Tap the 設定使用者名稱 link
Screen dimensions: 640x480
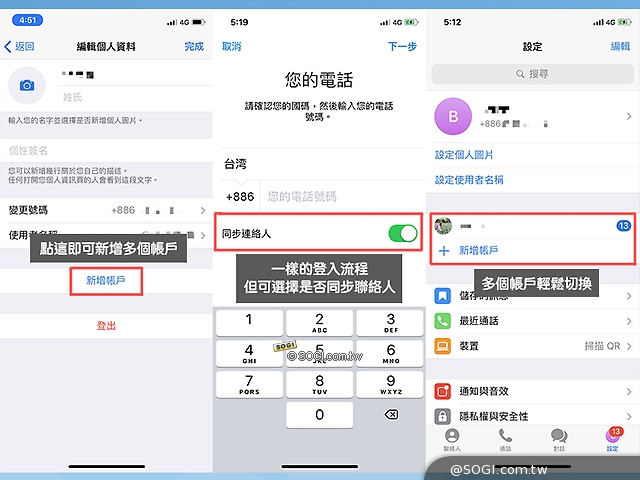click(469, 180)
